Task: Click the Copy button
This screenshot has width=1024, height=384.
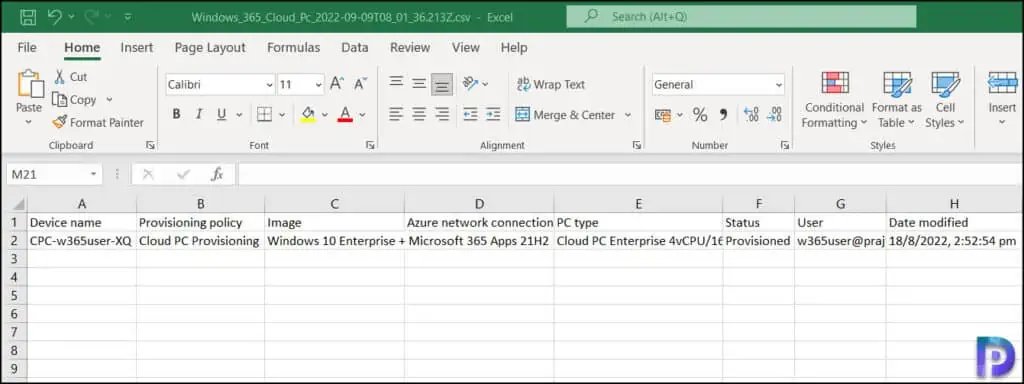Action: tap(74, 100)
